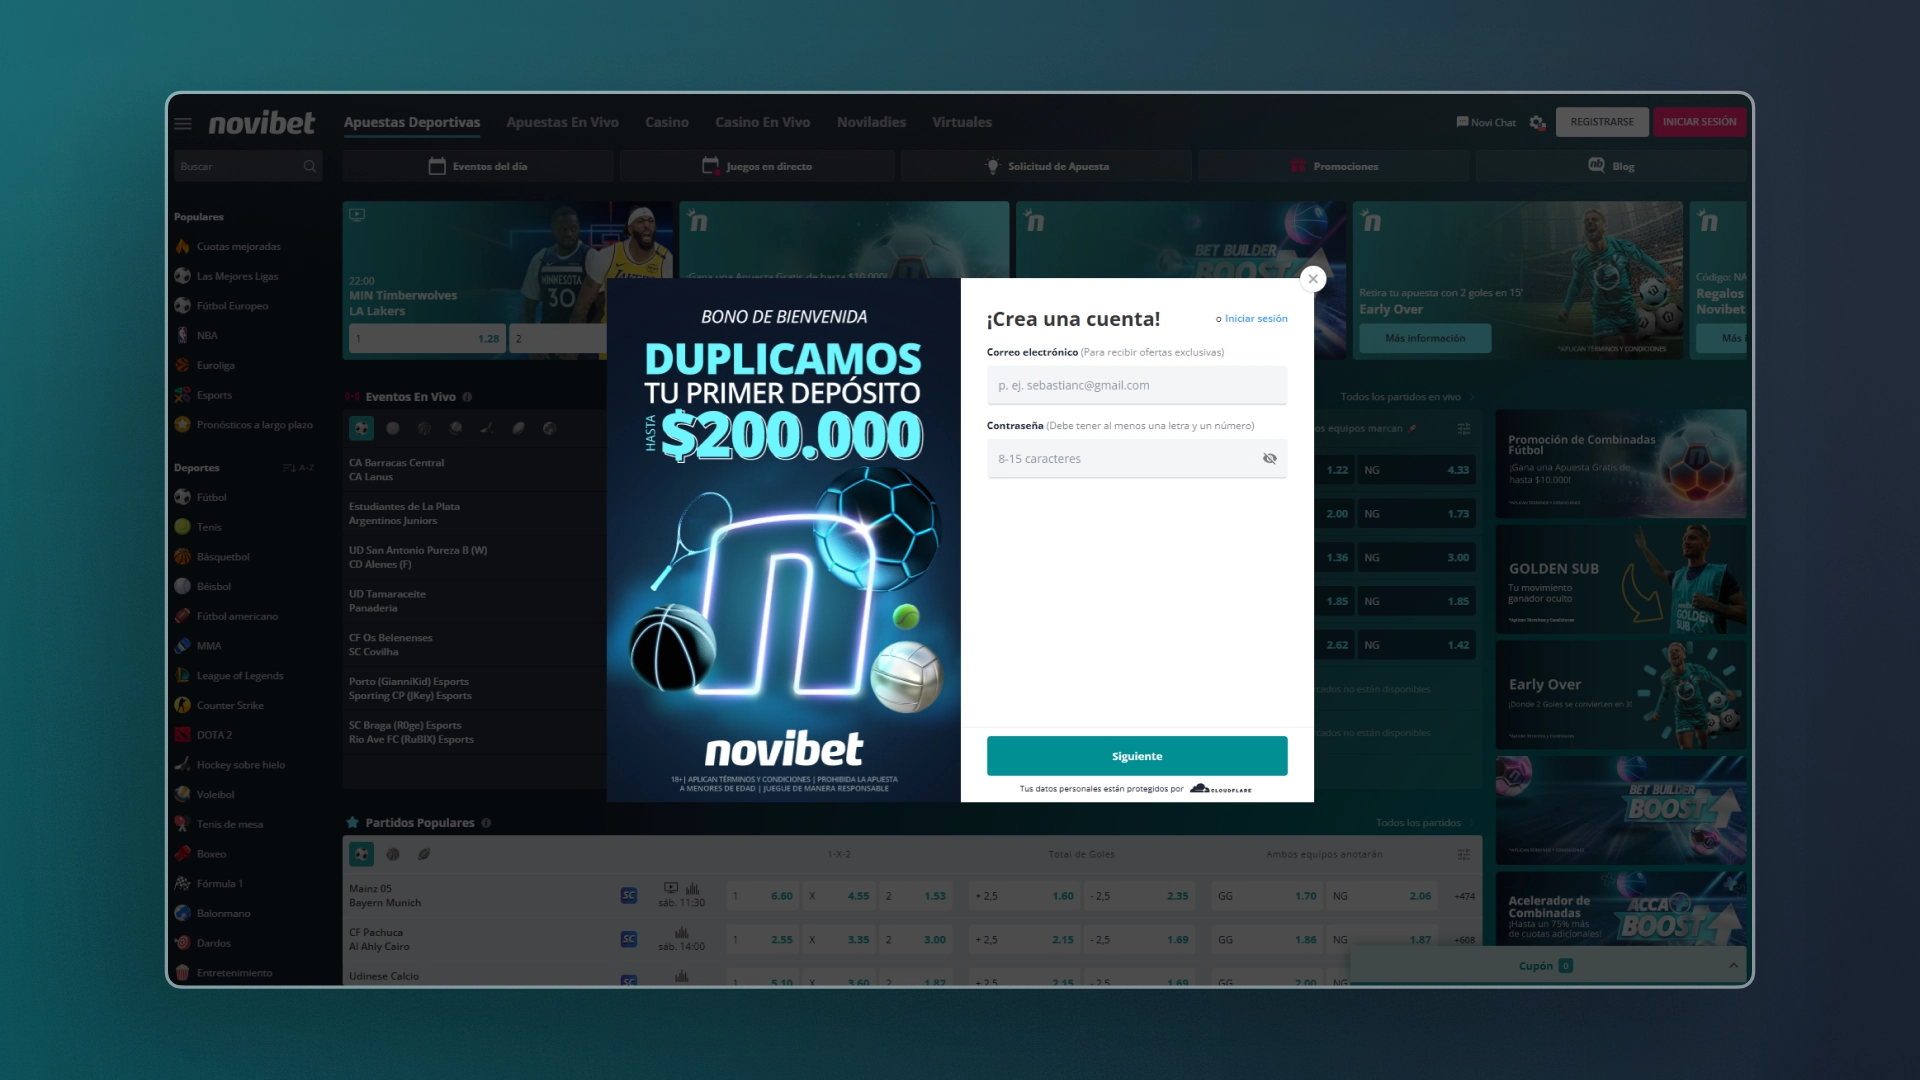1920x1080 pixels.
Task: Open Básquetbol sport in sidebar
Action: (223, 557)
